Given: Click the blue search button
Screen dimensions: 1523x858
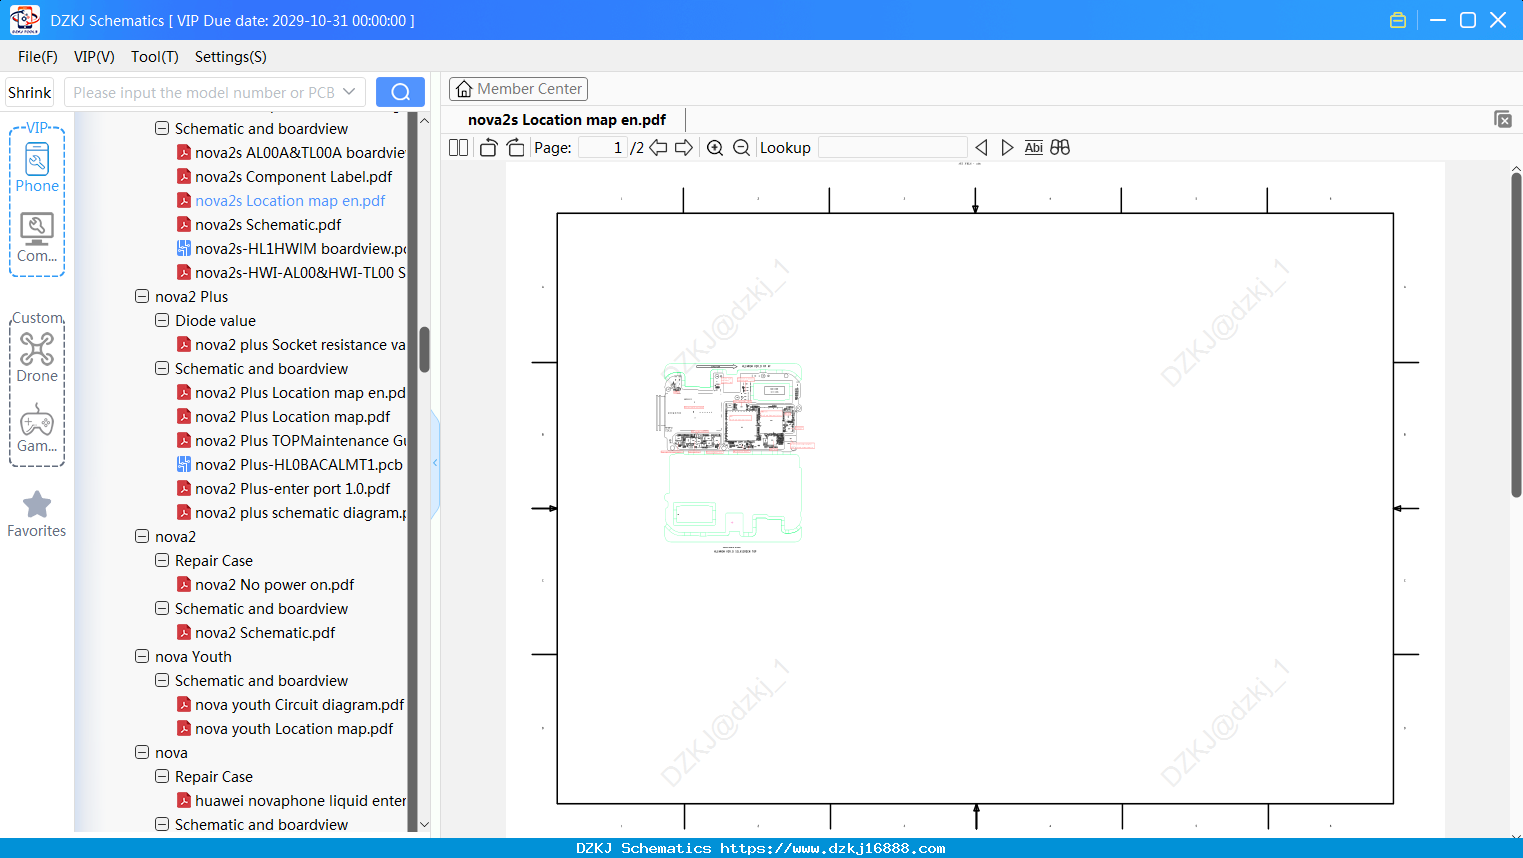Looking at the screenshot, I should [x=400, y=92].
